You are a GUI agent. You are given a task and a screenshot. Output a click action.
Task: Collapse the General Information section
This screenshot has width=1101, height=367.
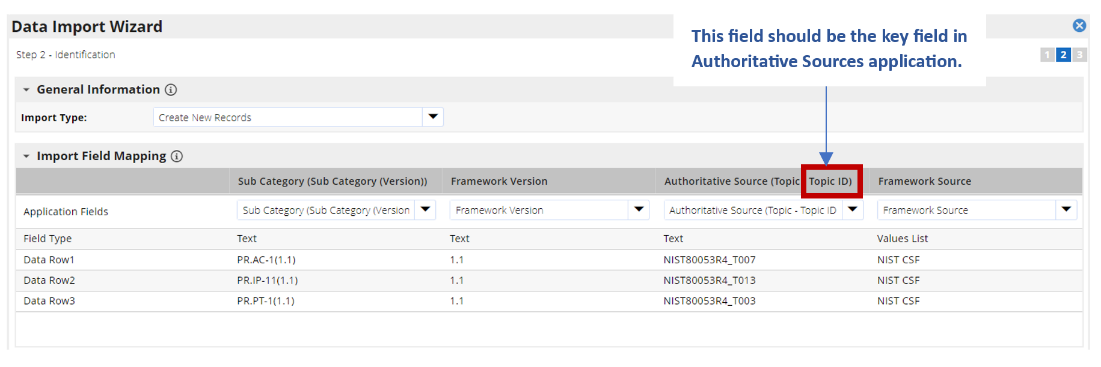(26, 90)
